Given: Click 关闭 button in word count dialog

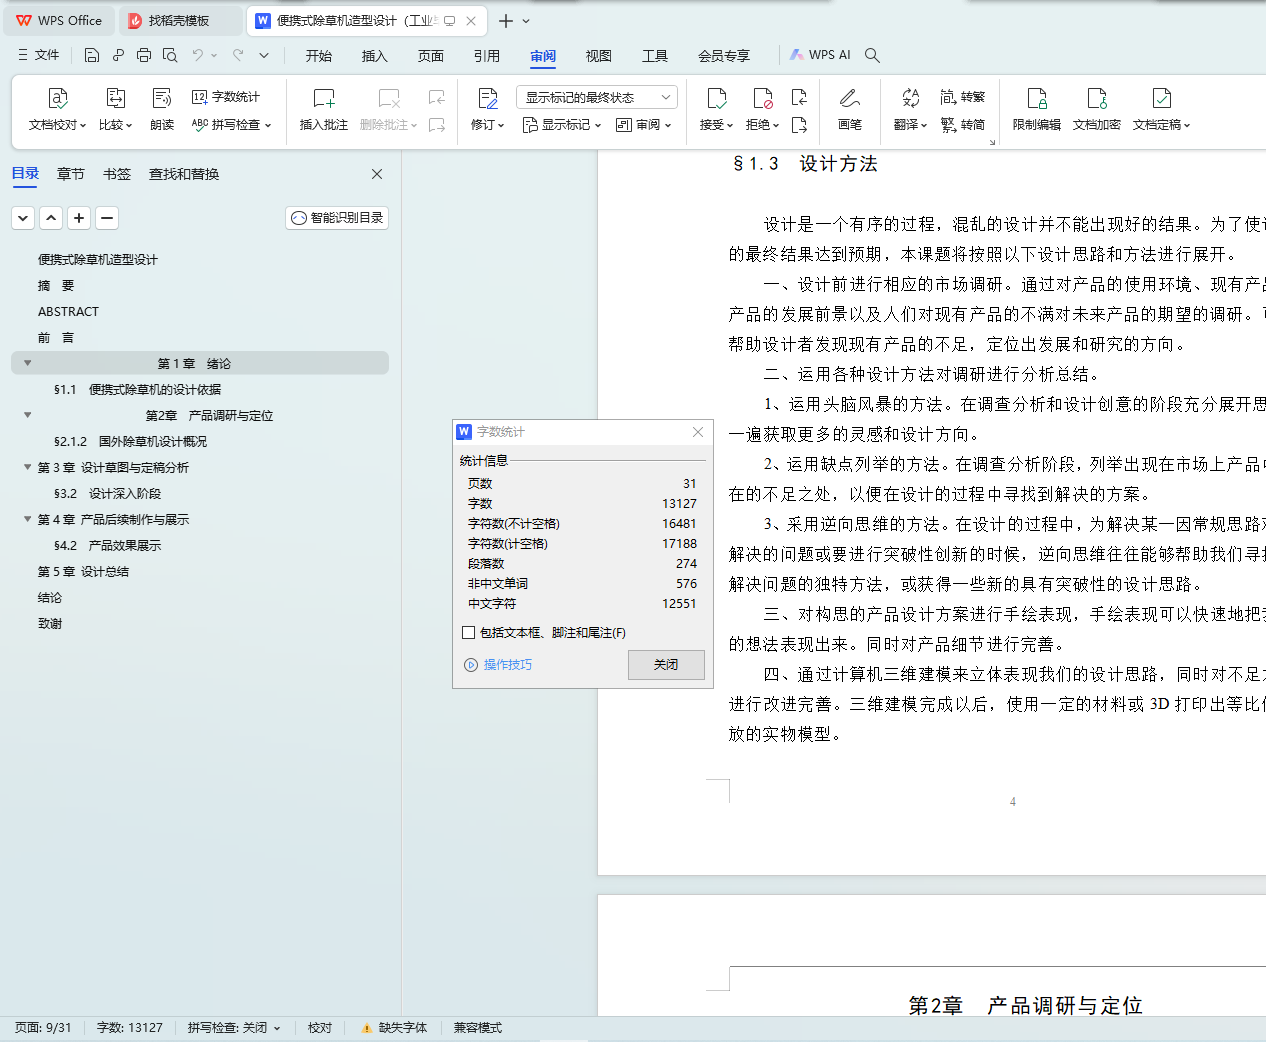Looking at the screenshot, I should point(666,665).
